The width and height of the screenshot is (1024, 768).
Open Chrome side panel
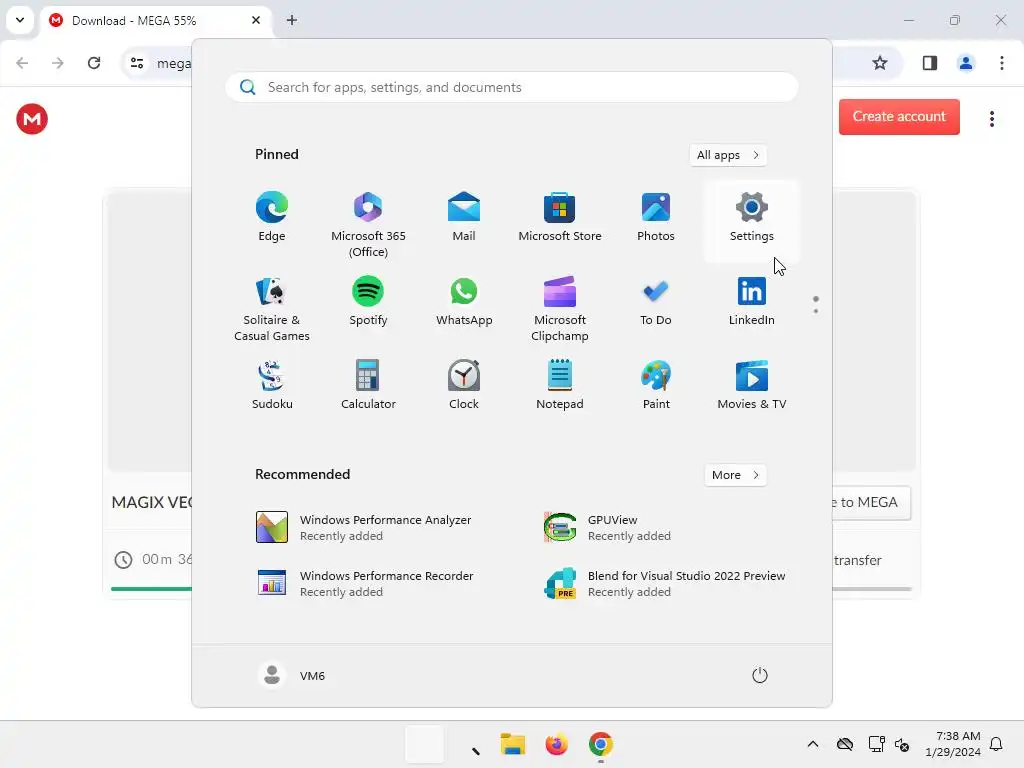(930, 63)
